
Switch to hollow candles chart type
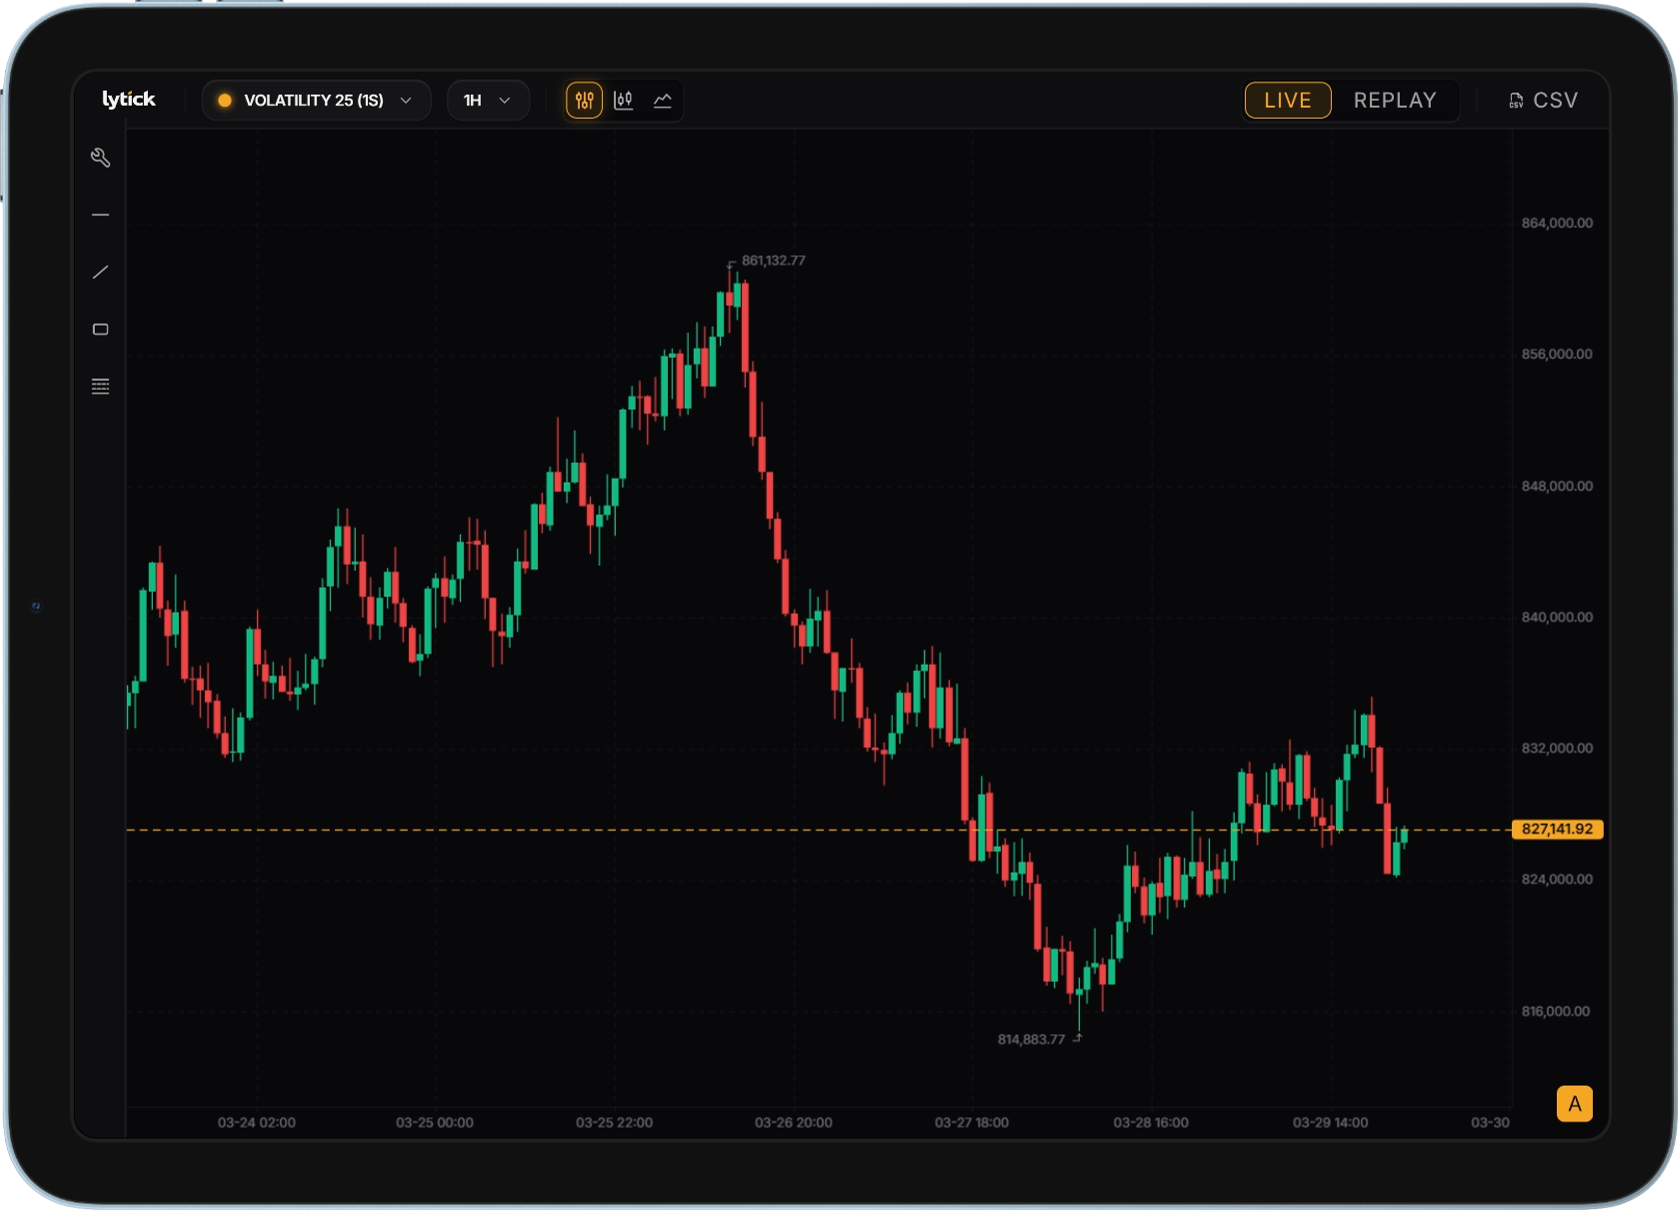tap(623, 100)
